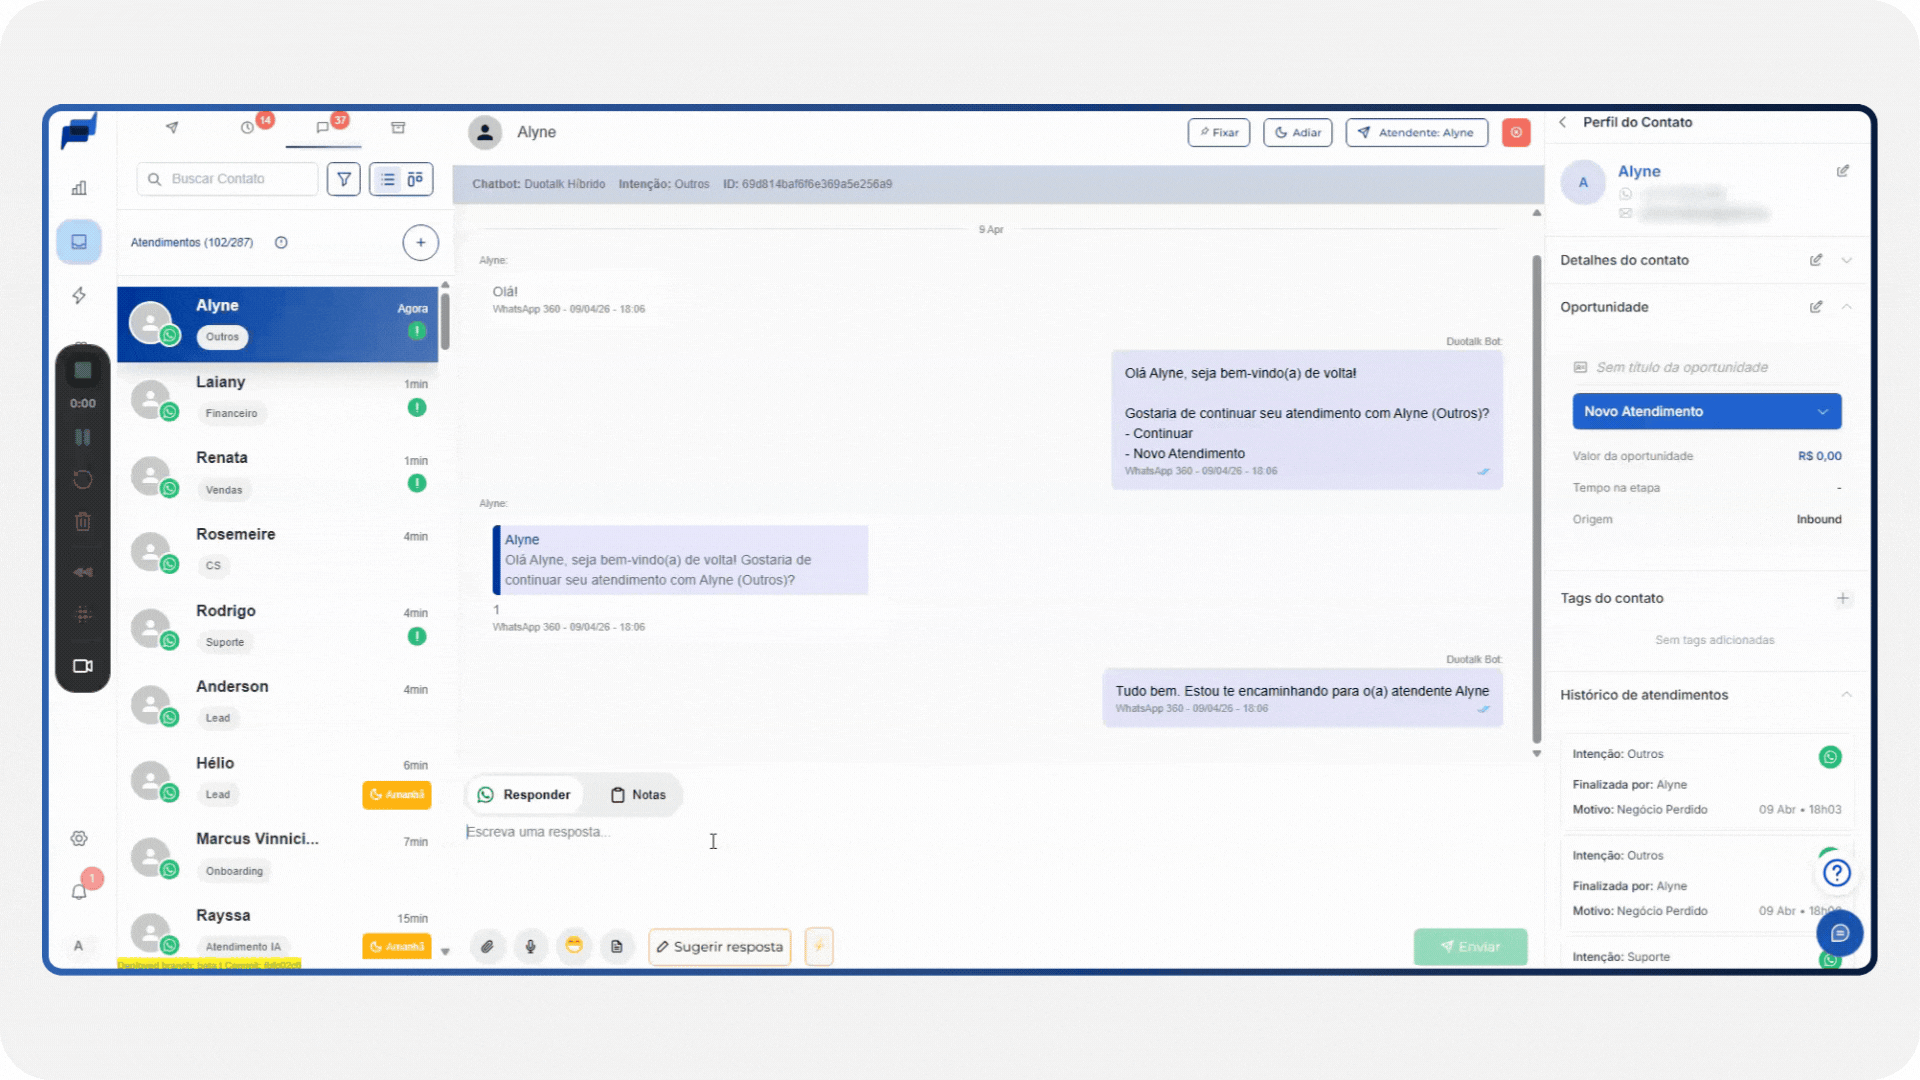This screenshot has width=1920, height=1080.
Task: Open the Novo Atendimento stage dropdown
Action: tap(1706, 411)
